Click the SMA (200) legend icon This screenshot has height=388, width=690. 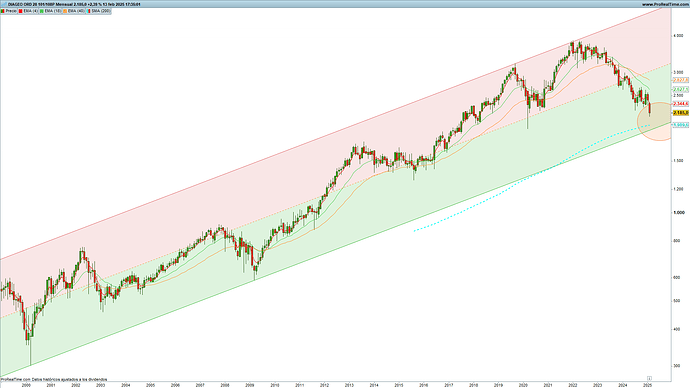click(x=88, y=11)
